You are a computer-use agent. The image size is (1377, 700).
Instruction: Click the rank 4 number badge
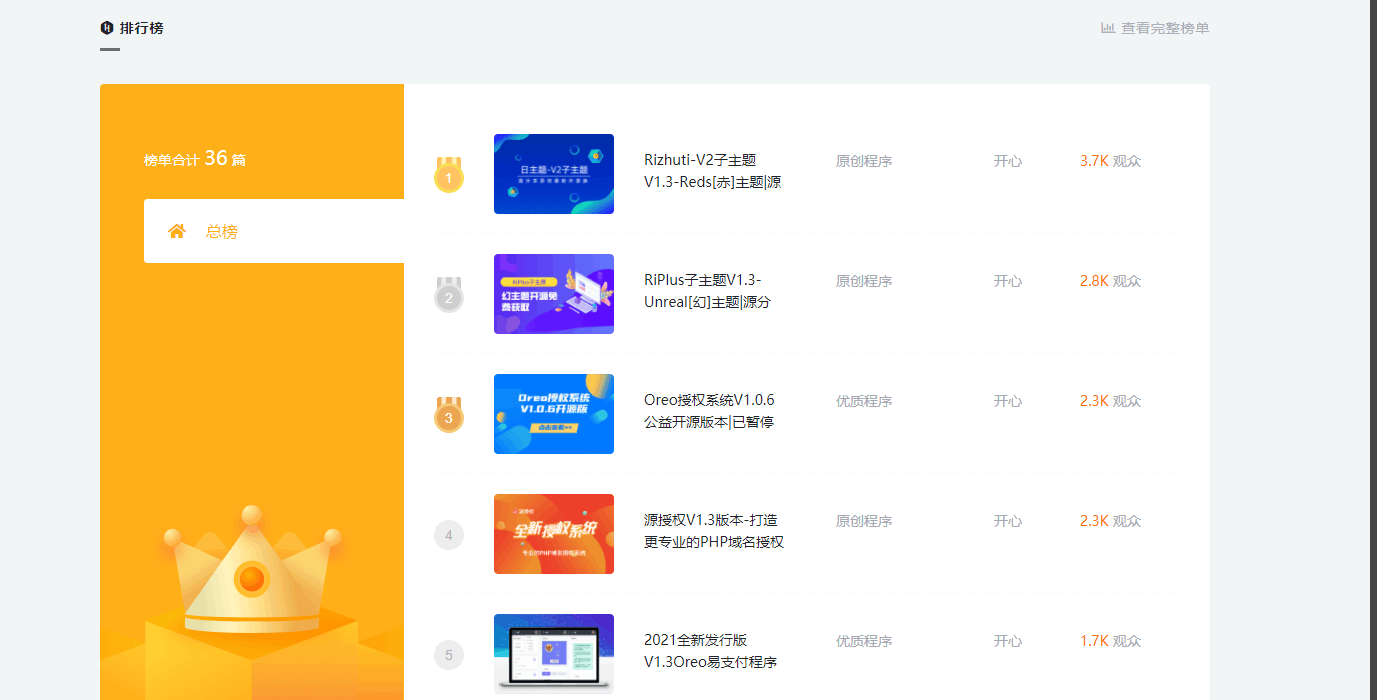[448, 535]
